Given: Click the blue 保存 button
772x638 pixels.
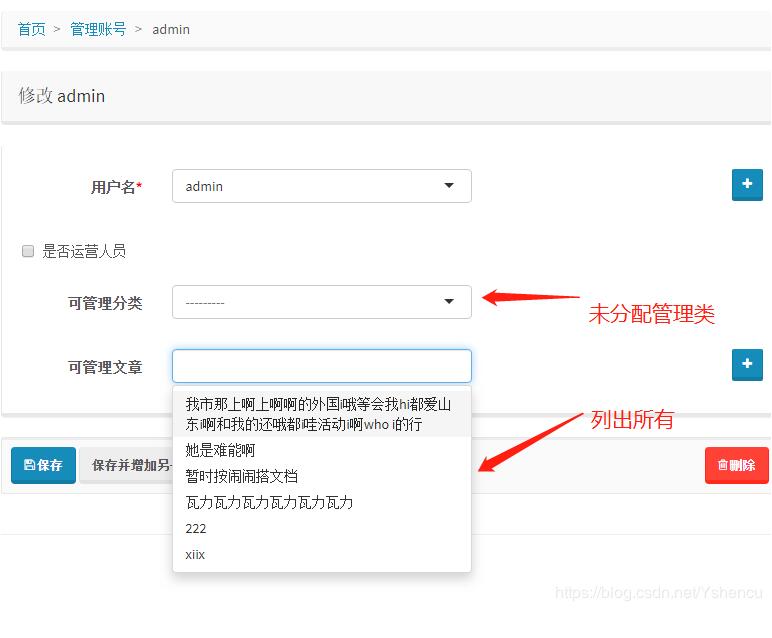Looking at the screenshot, I should tap(43, 465).
